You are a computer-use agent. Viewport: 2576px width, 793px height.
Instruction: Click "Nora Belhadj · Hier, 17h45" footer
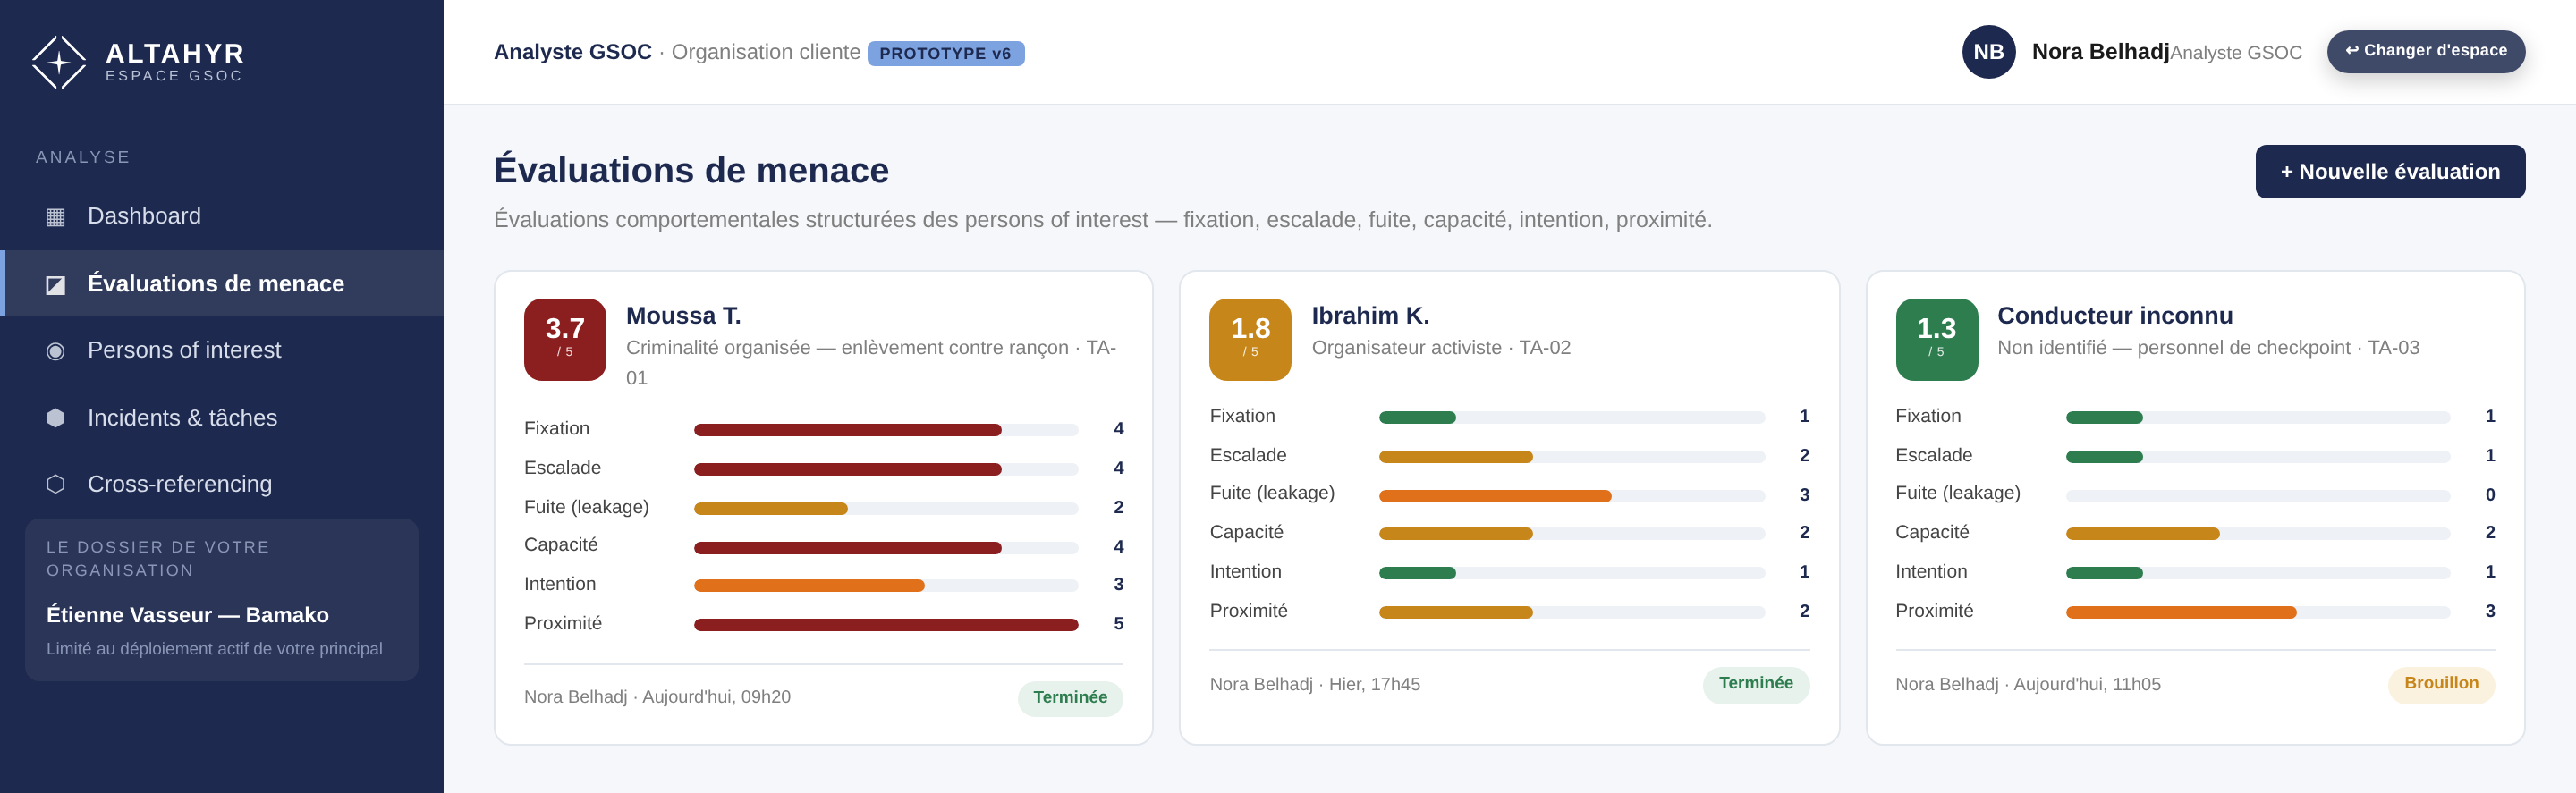coord(1315,685)
